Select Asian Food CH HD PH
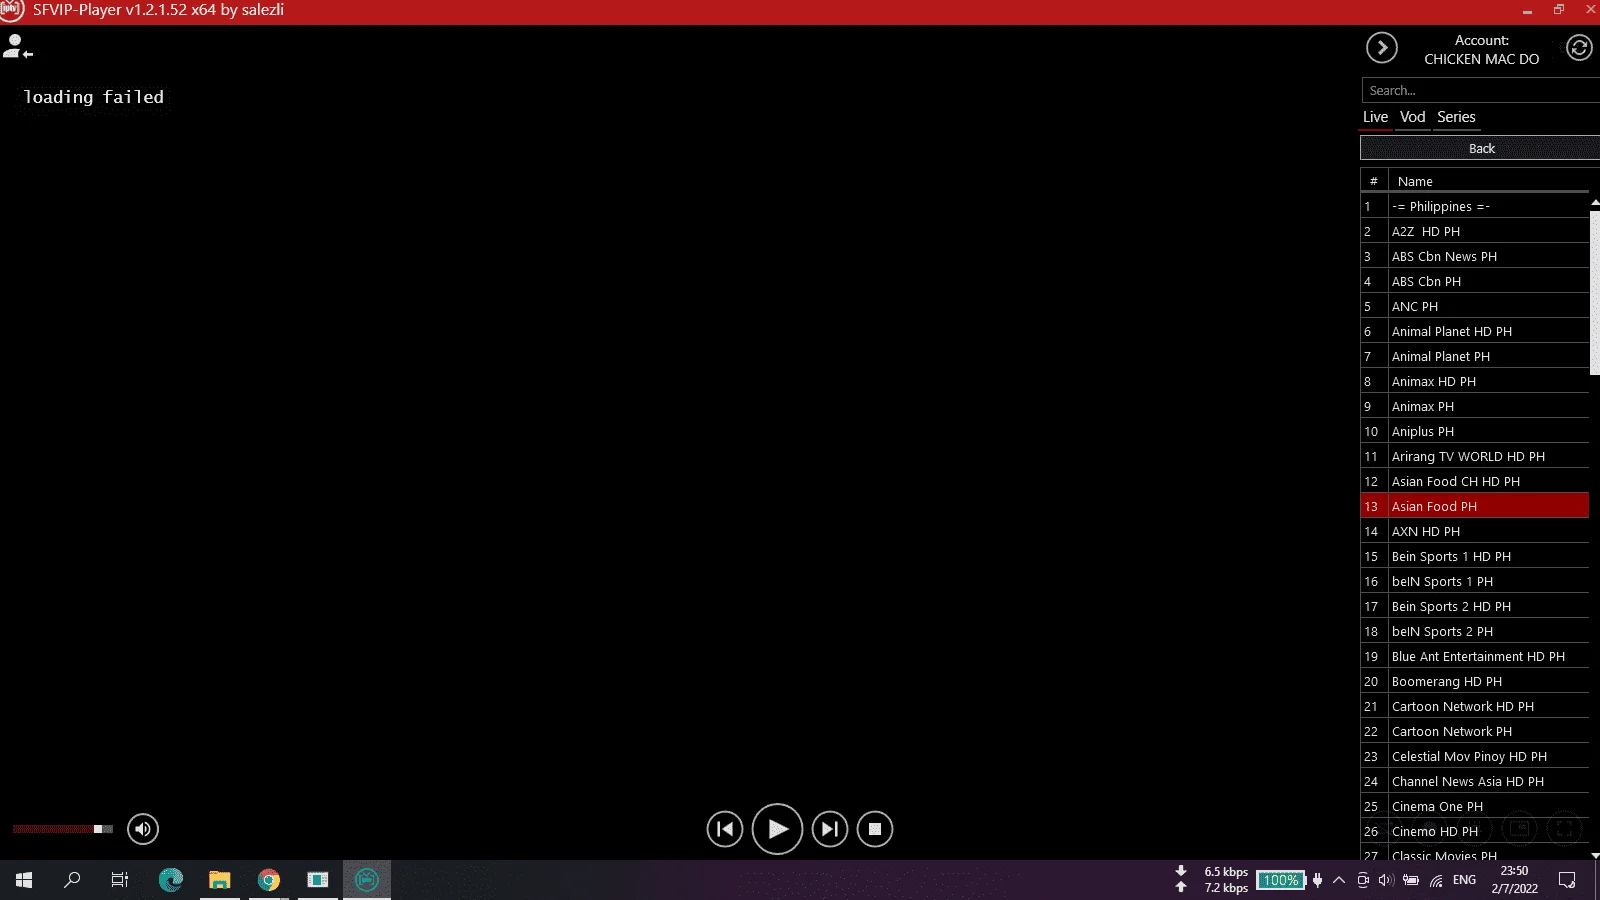This screenshot has width=1600, height=900. [1475, 481]
